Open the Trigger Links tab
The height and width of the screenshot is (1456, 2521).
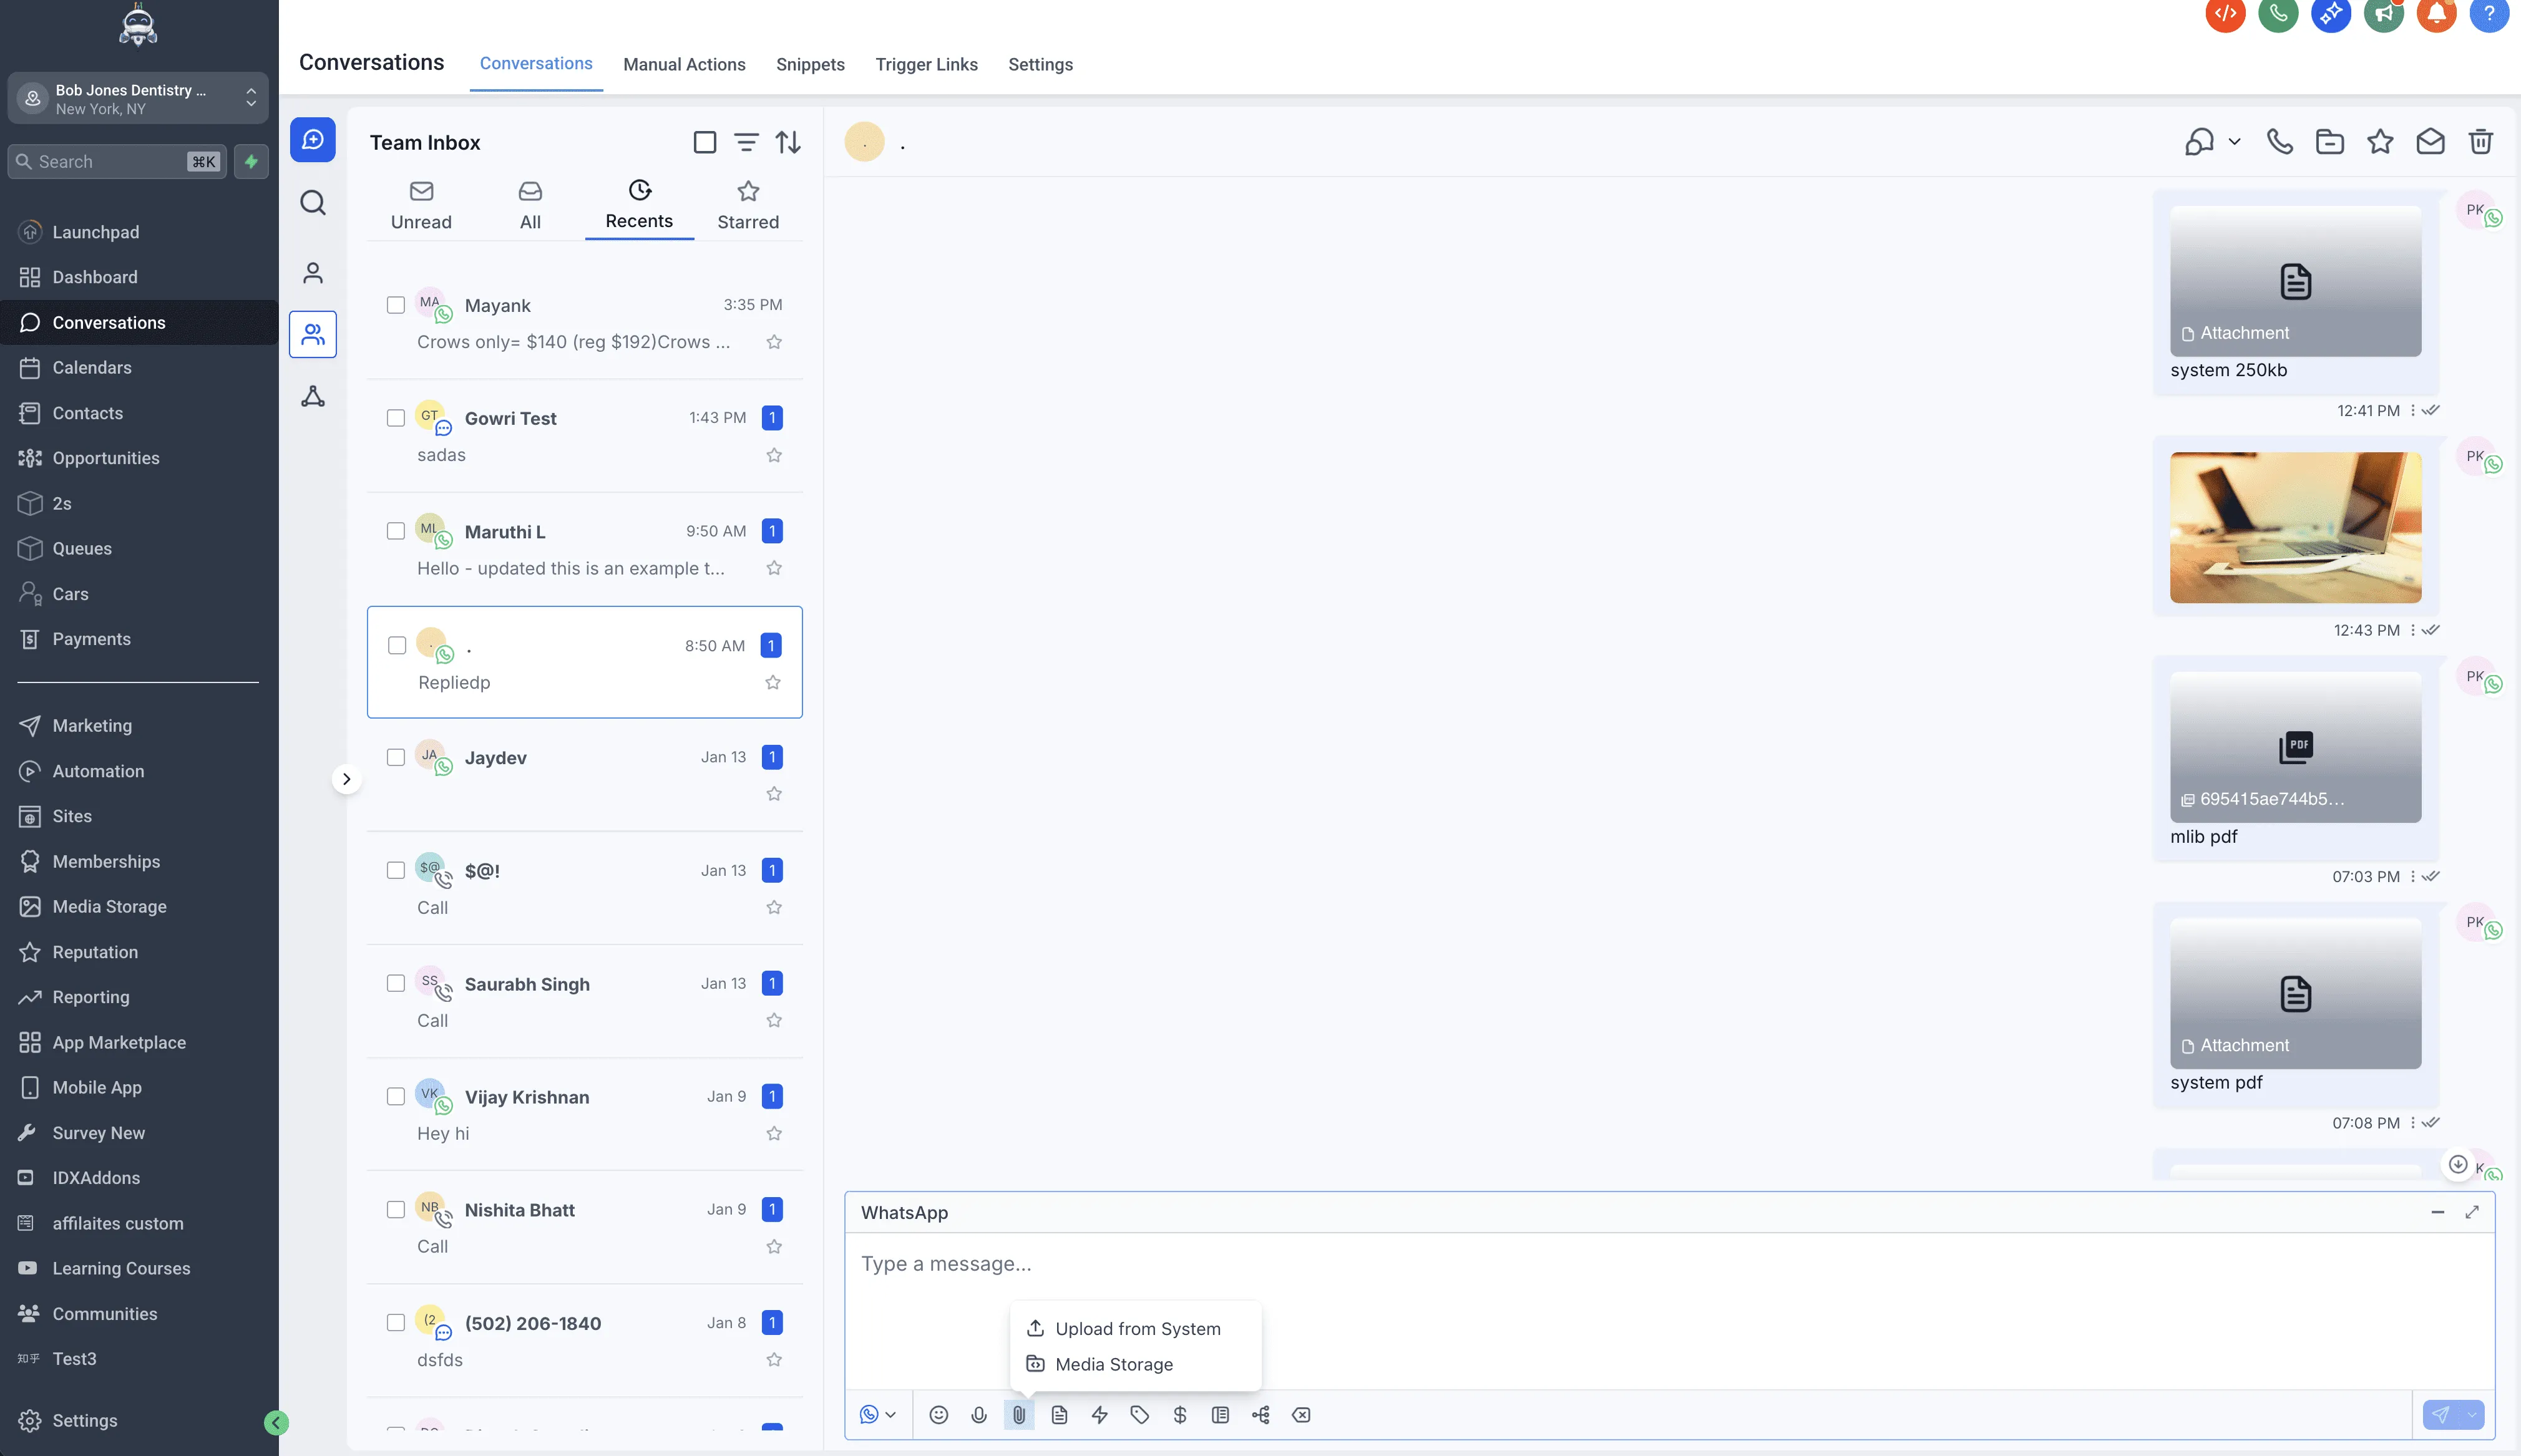(x=925, y=64)
